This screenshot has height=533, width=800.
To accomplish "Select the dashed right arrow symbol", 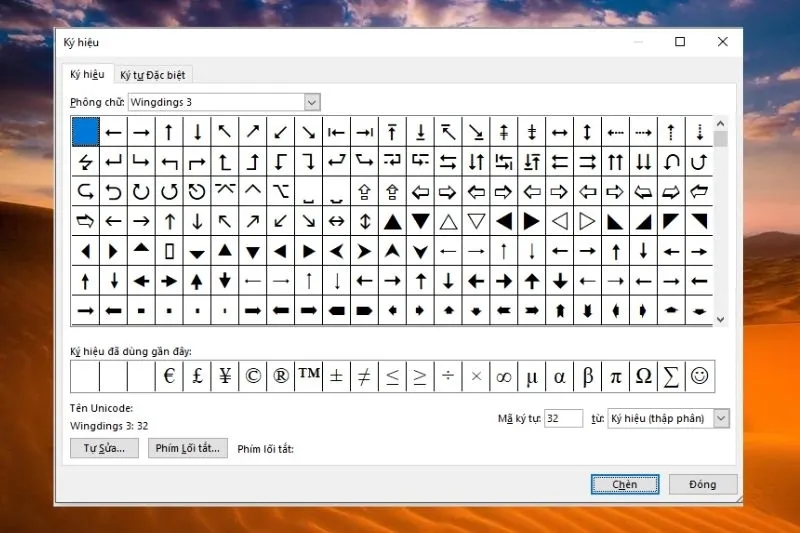I will 643,132.
